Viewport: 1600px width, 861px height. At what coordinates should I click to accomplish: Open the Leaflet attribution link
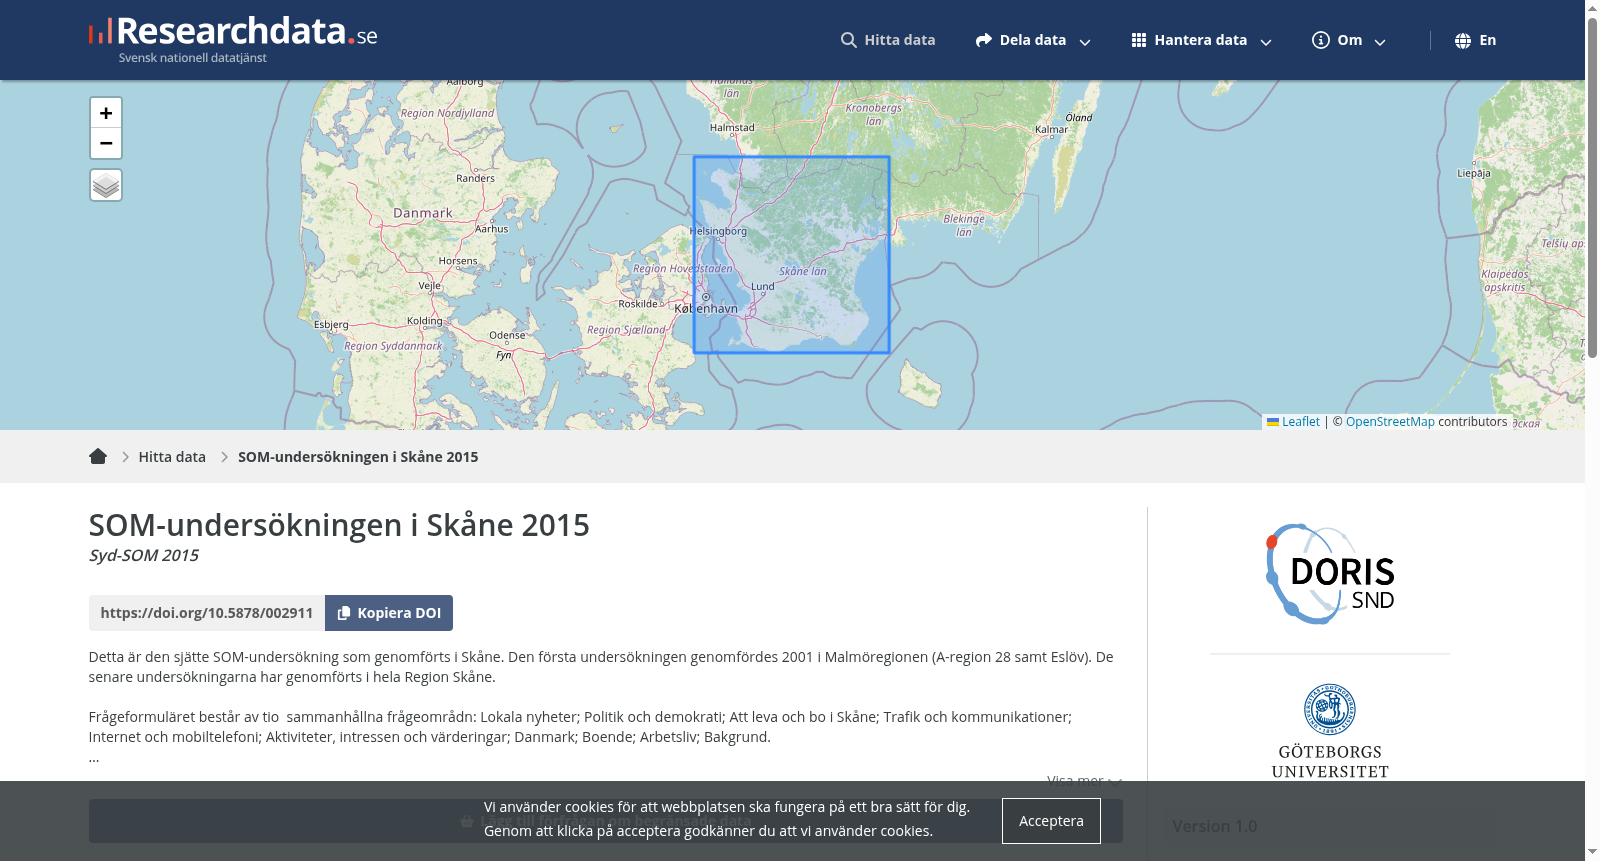[1300, 422]
